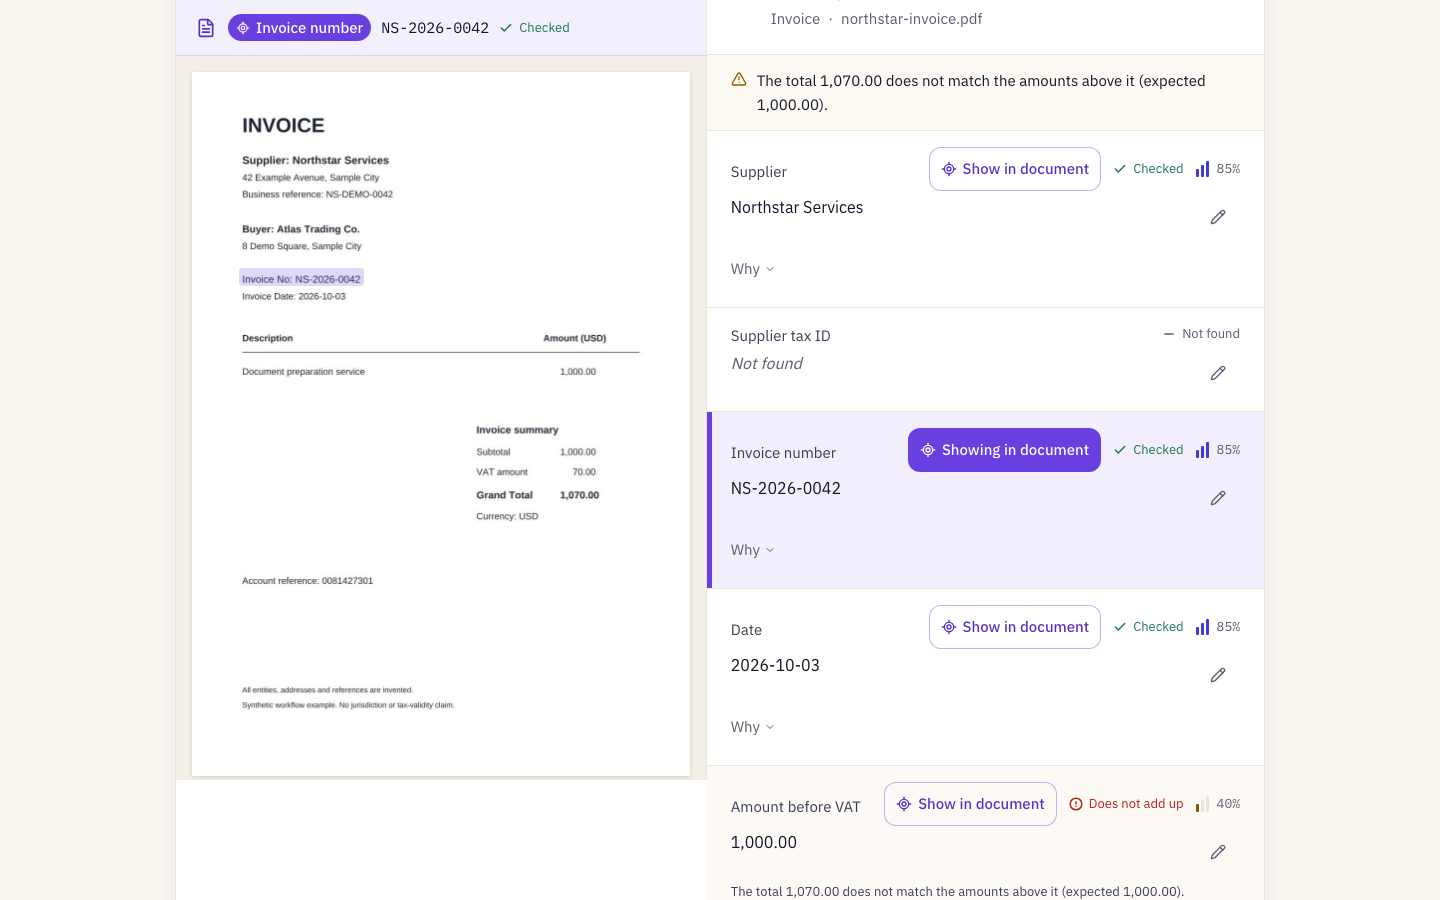Image resolution: width=1440 pixels, height=900 pixels.
Task: Click the 1,000.00 Amount before VAT value
Action: [764, 842]
